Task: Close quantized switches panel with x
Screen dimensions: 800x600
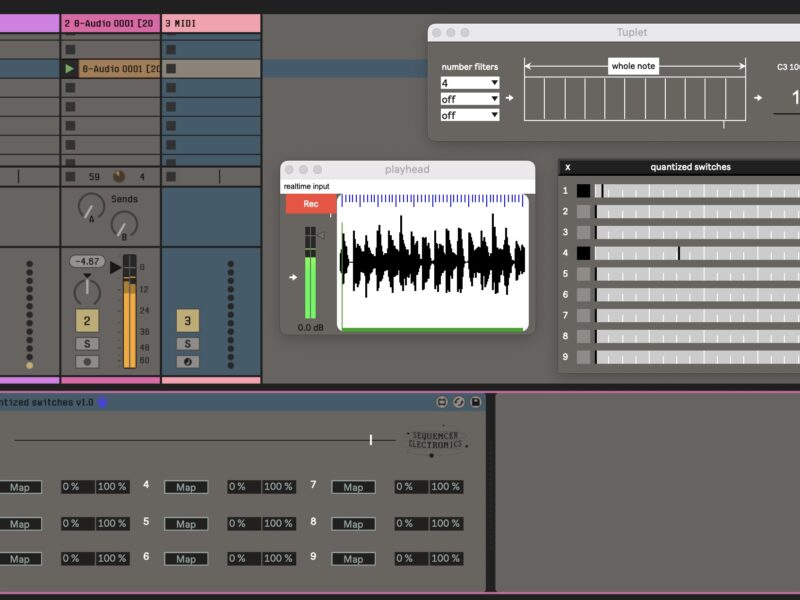Action: click(x=568, y=167)
